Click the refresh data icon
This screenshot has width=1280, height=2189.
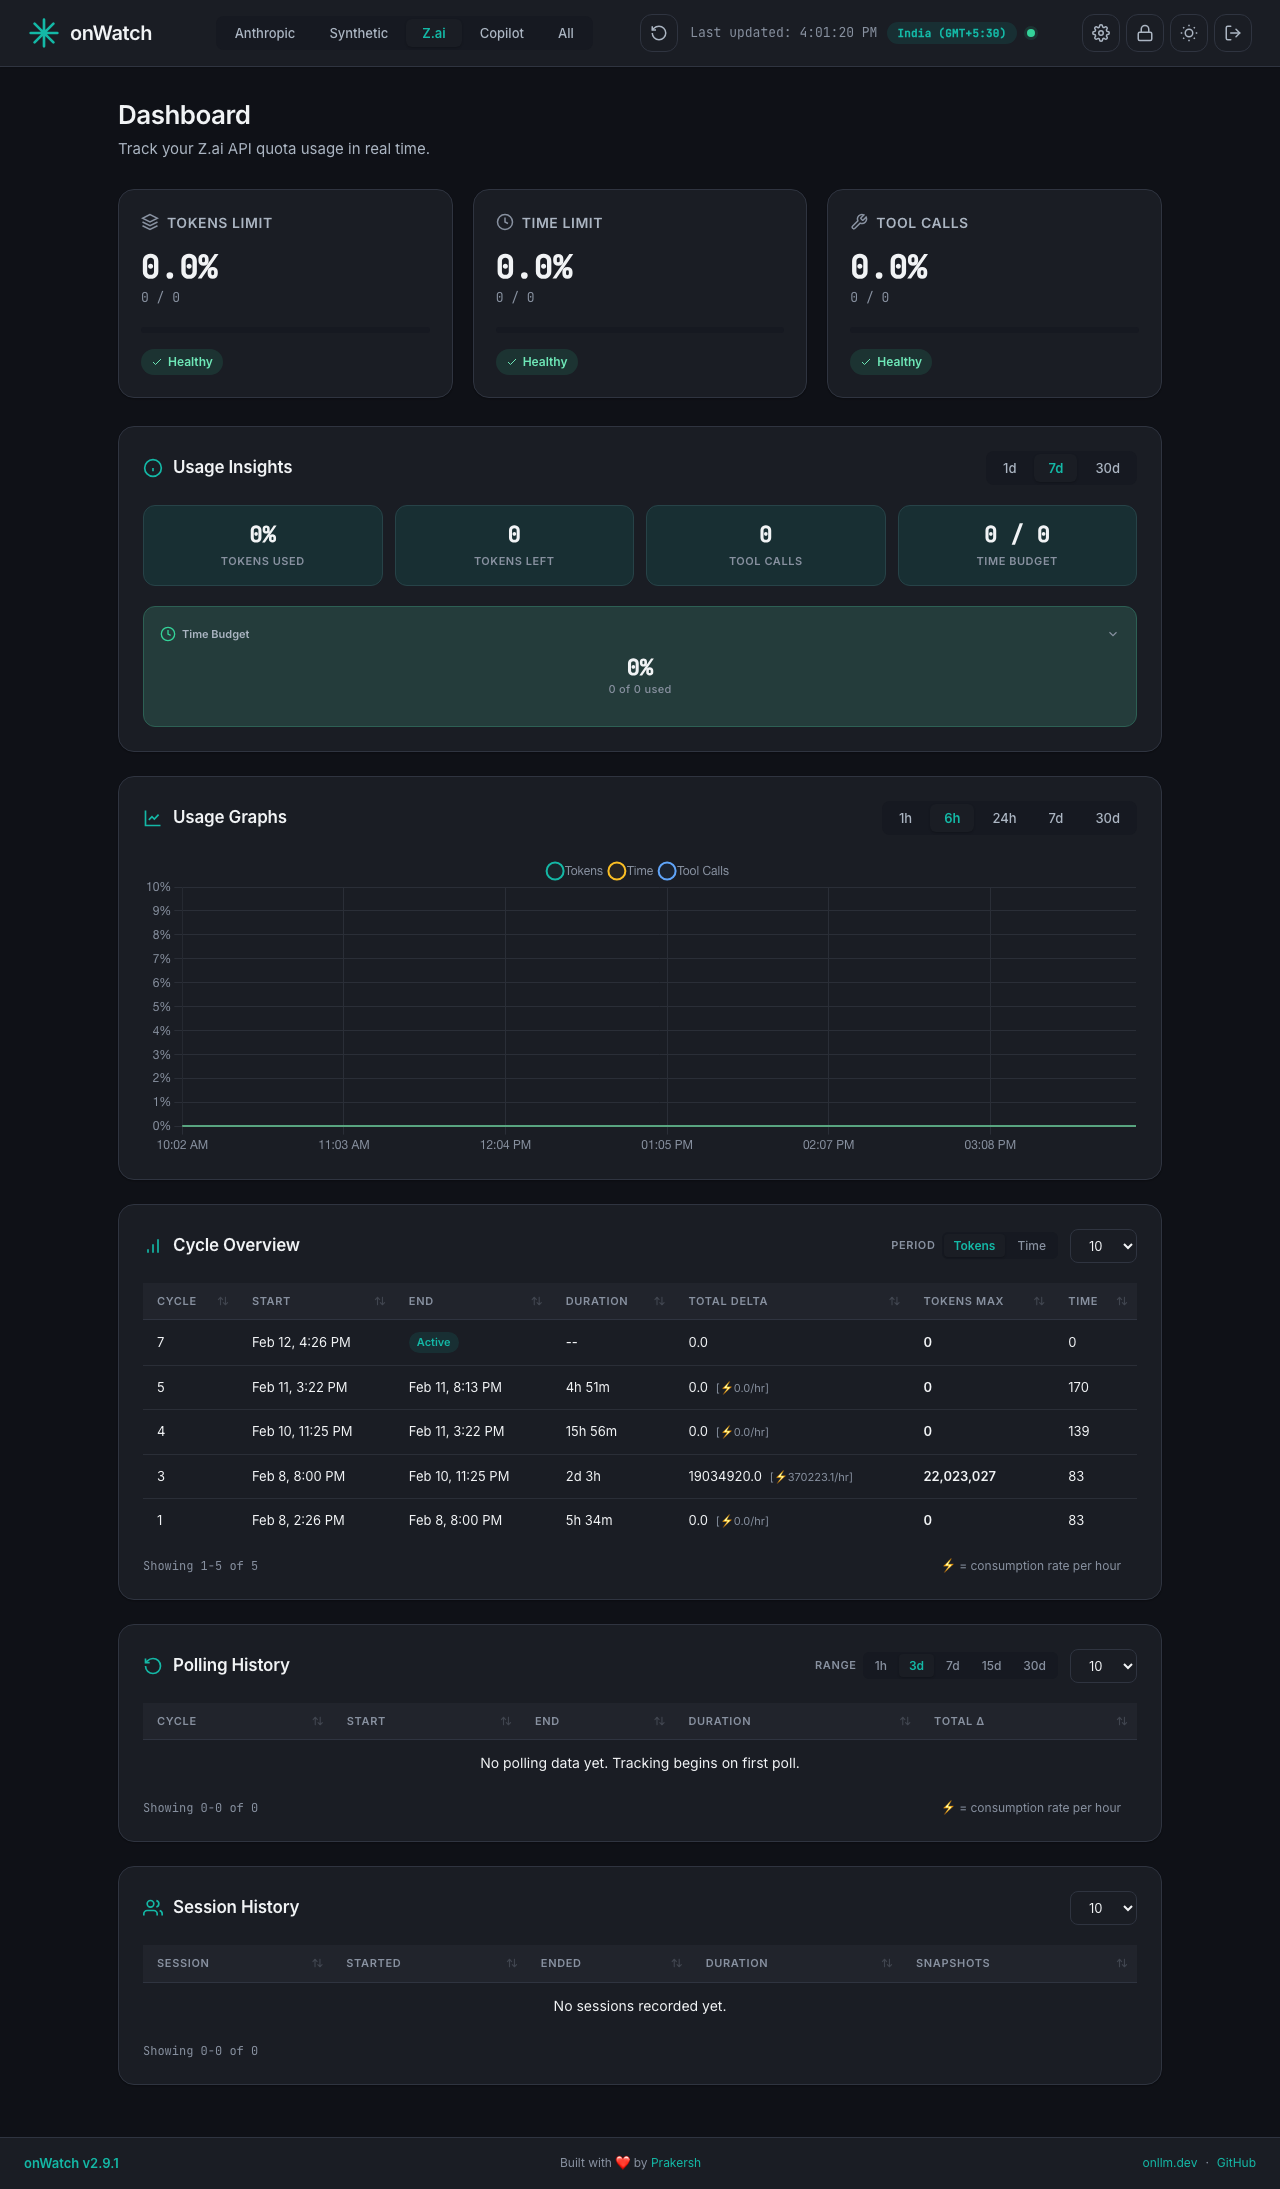pyautogui.click(x=659, y=33)
